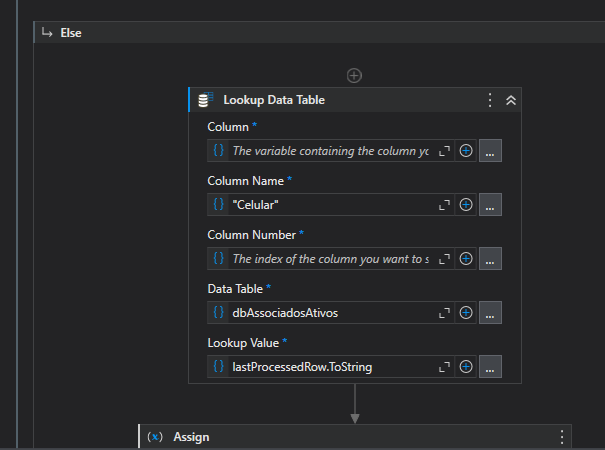Click plus button beside Column field
Viewport: 605px width, 450px height.
(x=466, y=151)
